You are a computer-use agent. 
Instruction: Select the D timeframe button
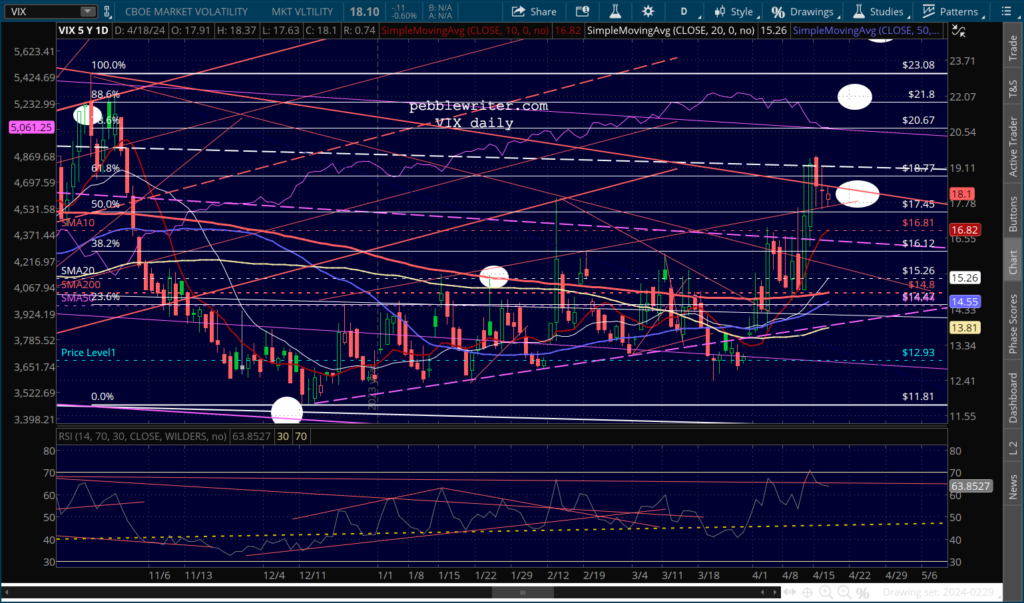(684, 12)
